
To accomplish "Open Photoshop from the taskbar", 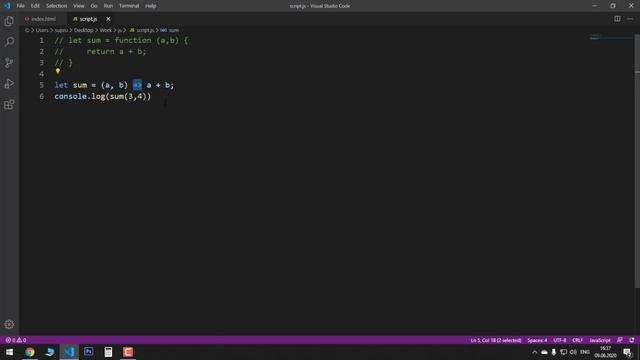I will 89,352.
